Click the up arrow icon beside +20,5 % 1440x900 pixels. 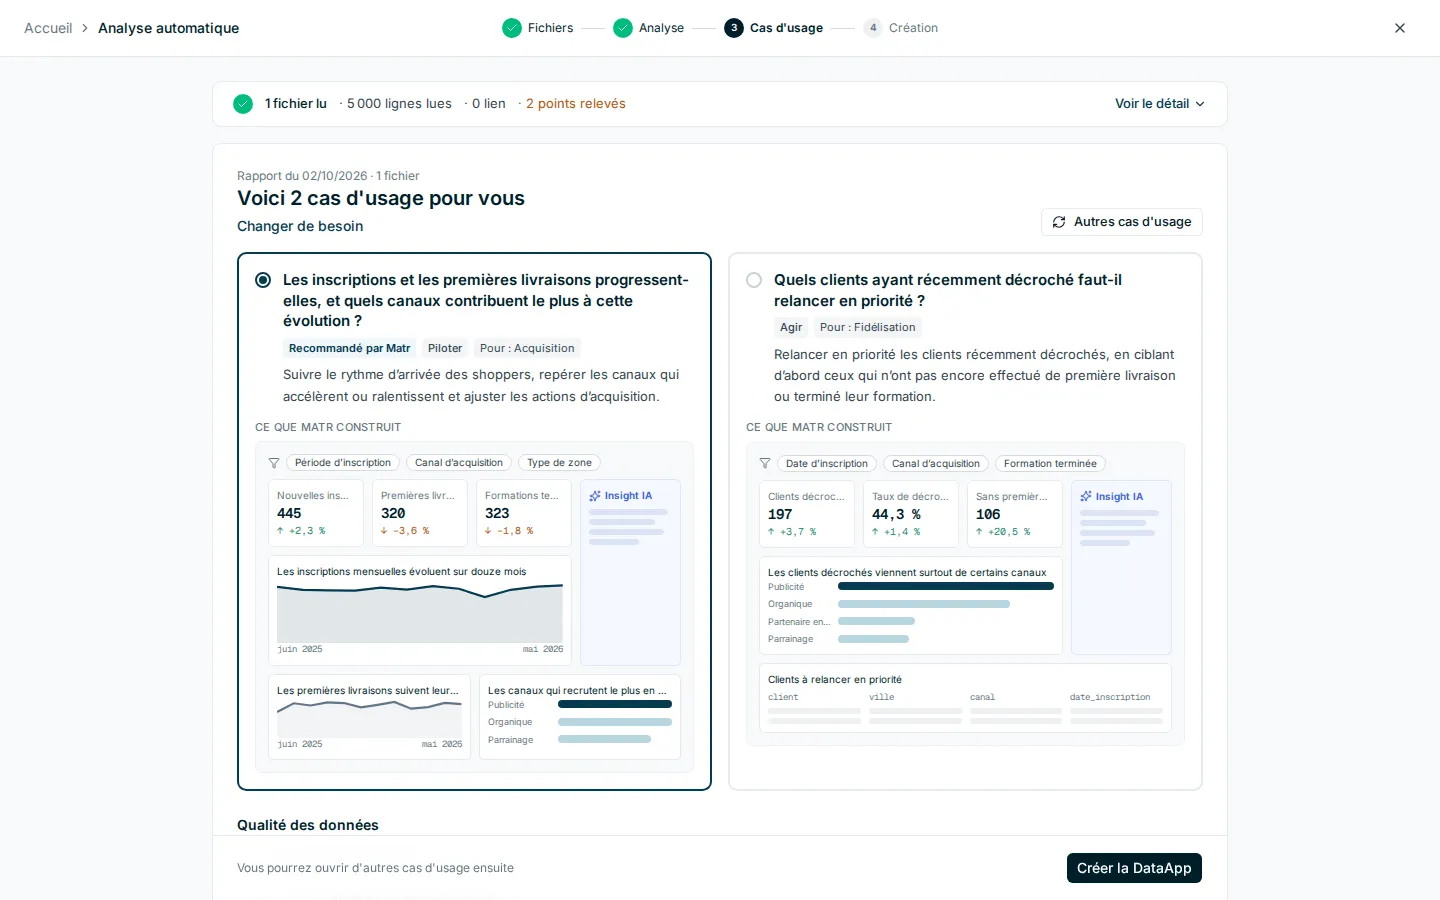(x=979, y=532)
